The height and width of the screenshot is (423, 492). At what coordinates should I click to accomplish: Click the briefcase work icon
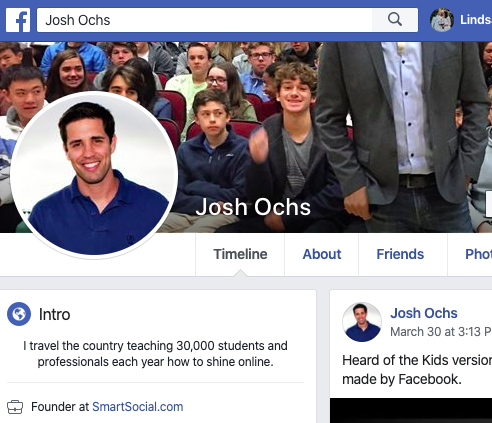click(15, 407)
